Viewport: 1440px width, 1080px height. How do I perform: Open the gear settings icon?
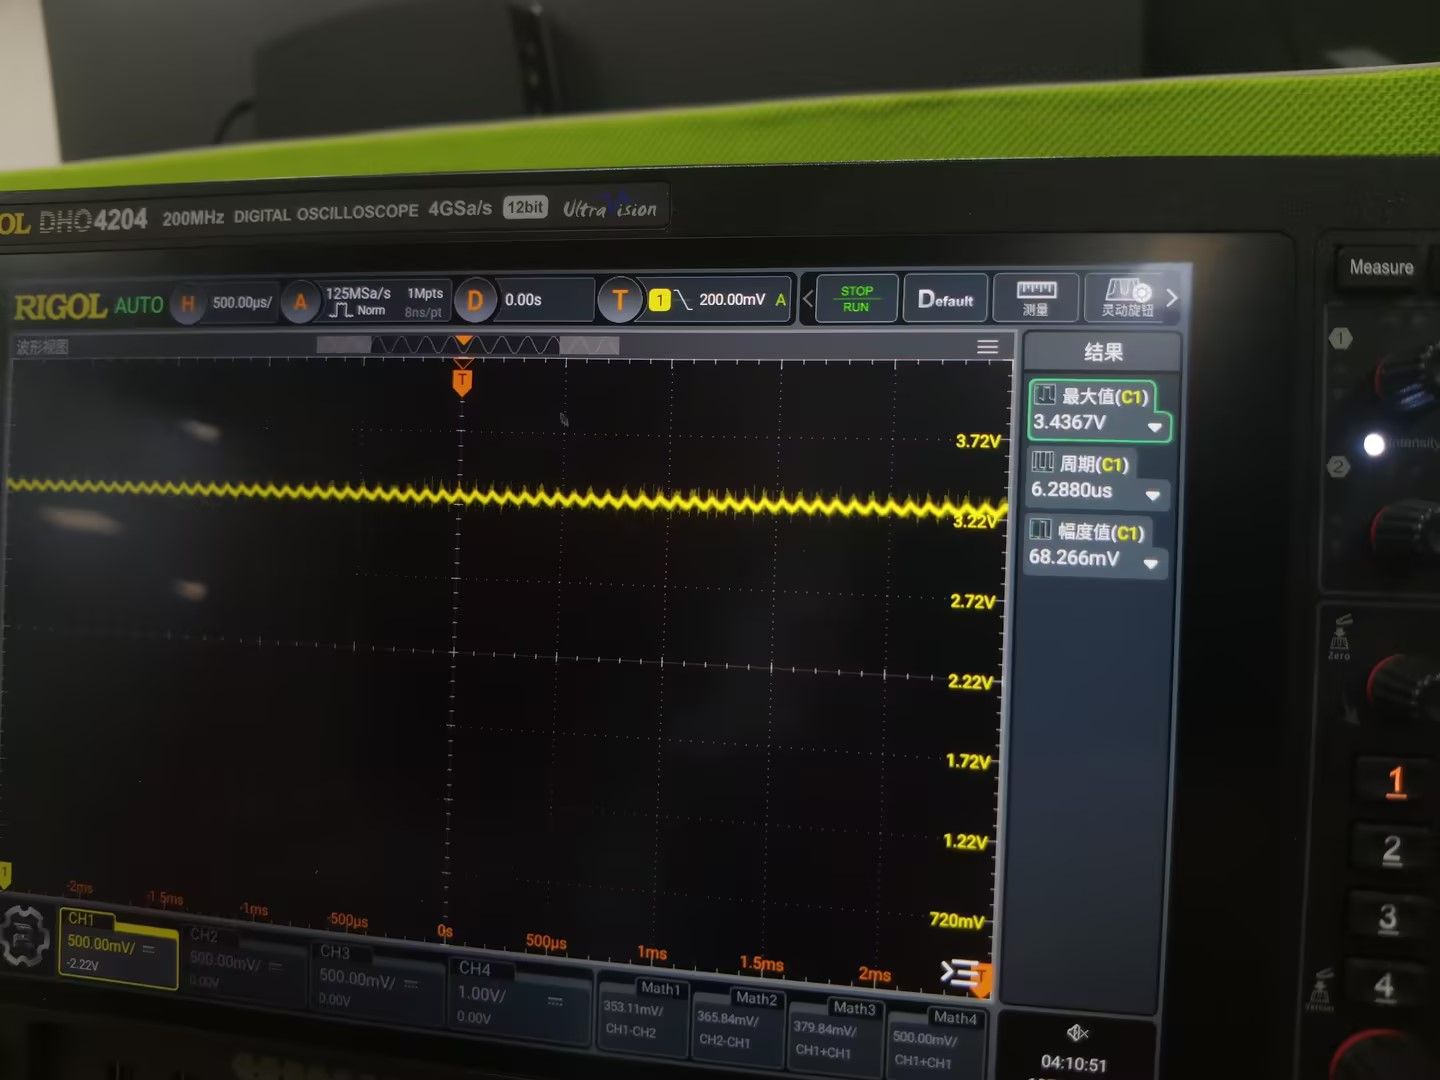[24, 937]
